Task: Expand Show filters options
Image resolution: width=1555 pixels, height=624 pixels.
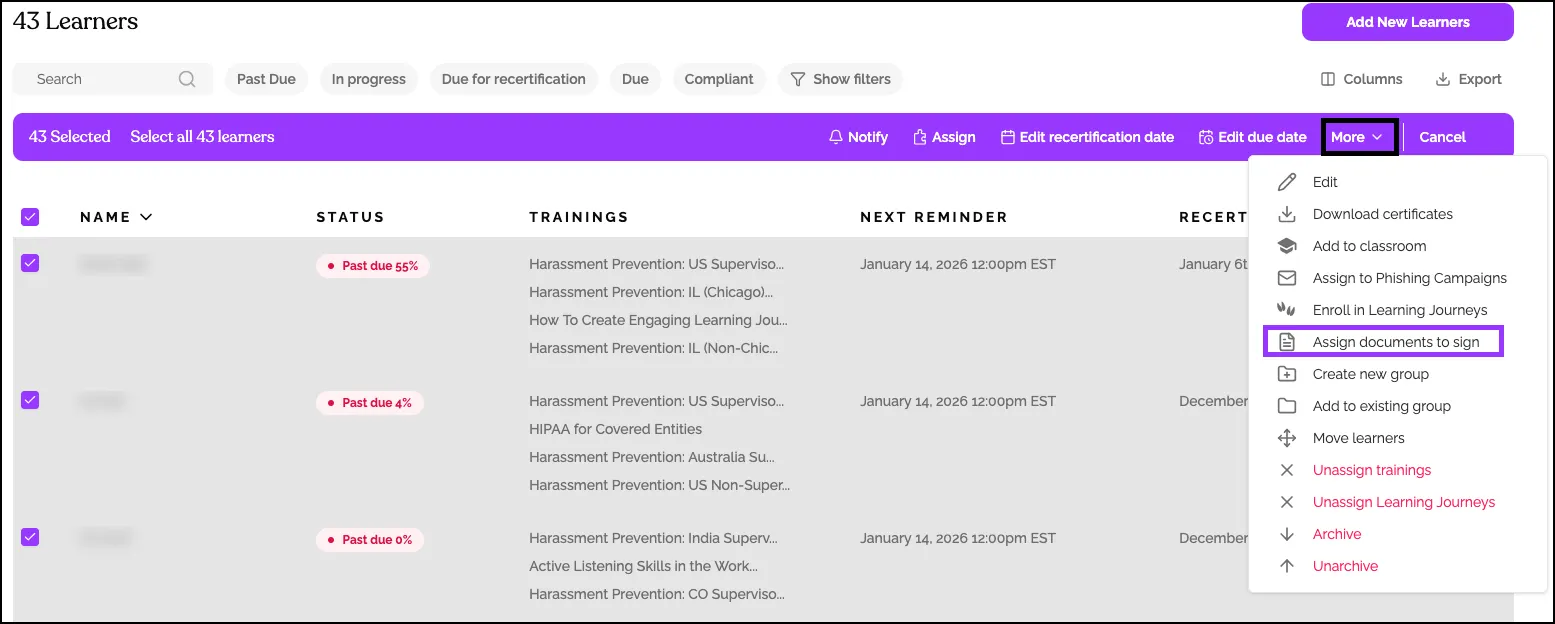Action: point(840,79)
